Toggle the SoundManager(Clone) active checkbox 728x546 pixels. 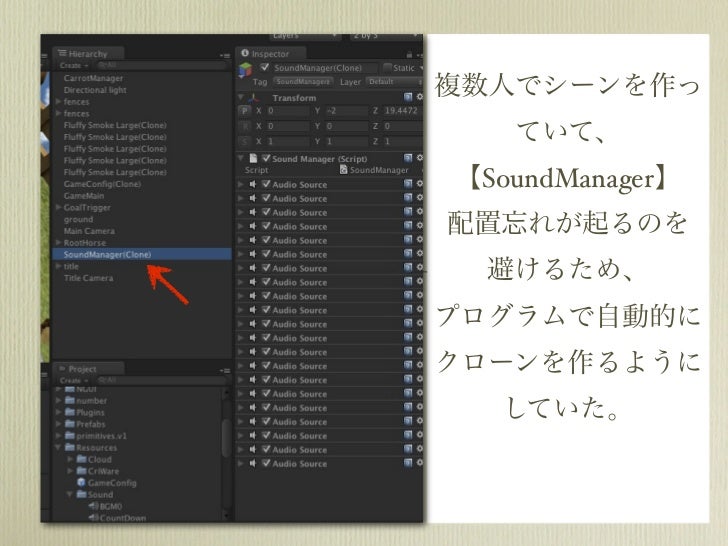point(265,67)
